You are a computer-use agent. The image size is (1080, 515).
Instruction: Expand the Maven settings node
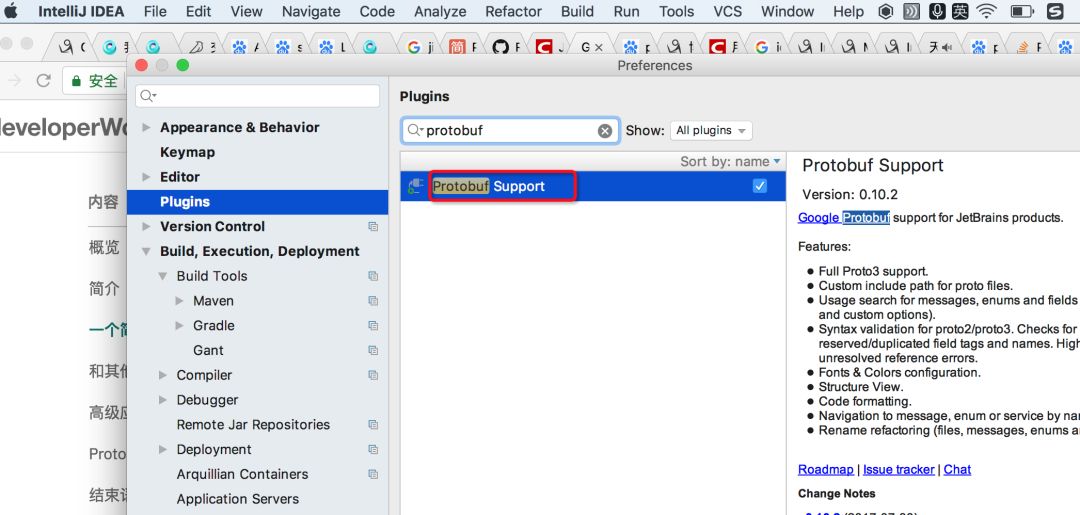tap(180, 301)
